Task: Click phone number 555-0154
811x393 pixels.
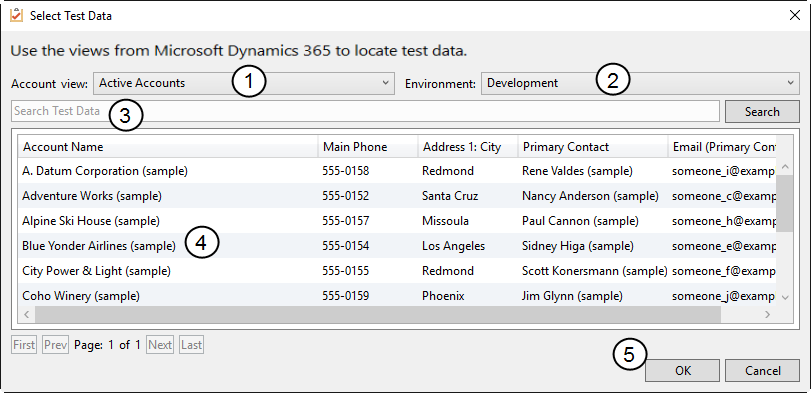Action: (x=346, y=246)
